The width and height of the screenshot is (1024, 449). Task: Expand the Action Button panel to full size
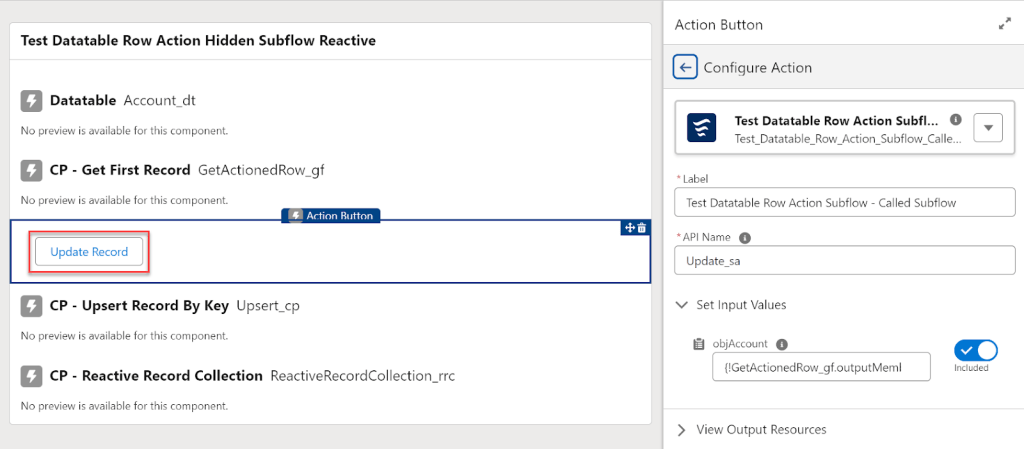tap(1004, 24)
